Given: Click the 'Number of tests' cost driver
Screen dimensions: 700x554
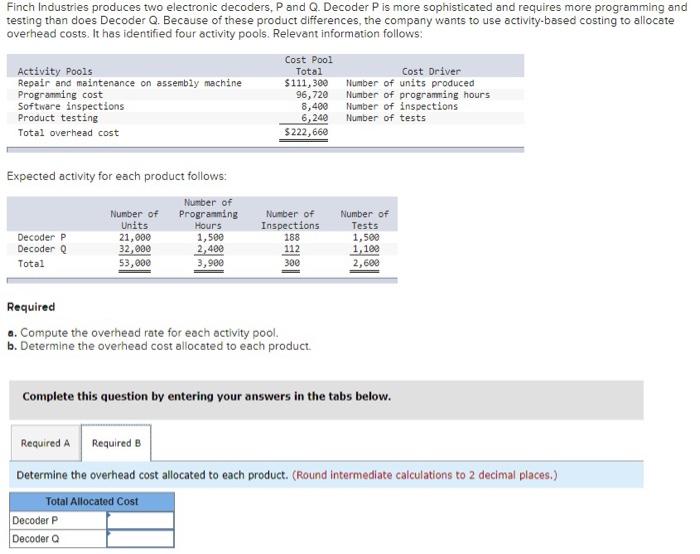Looking at the screenshot, I should (386, 118).
